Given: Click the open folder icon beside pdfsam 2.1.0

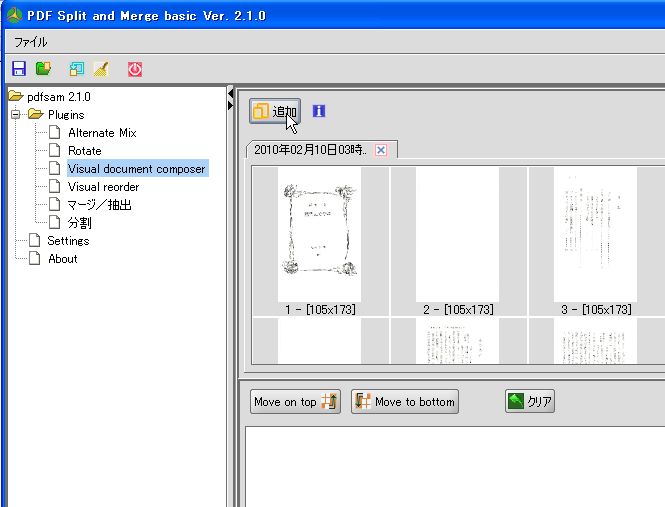Looking at the screenshot, I should (16, 96).
